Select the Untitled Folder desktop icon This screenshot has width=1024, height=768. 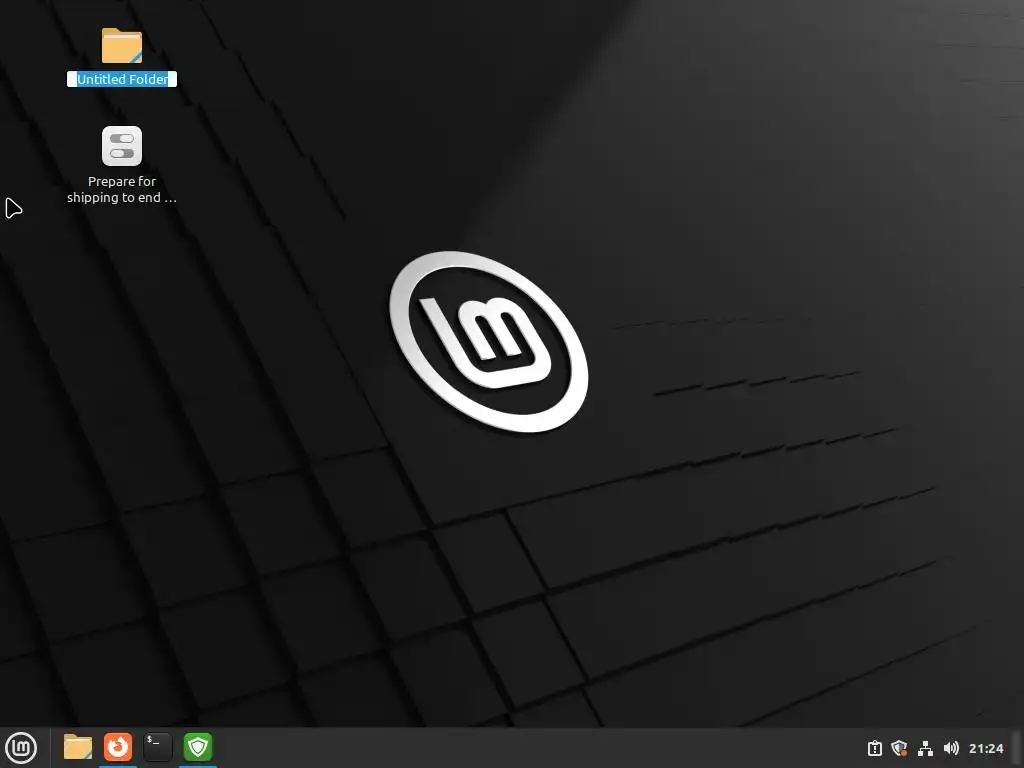click(121, 46)
